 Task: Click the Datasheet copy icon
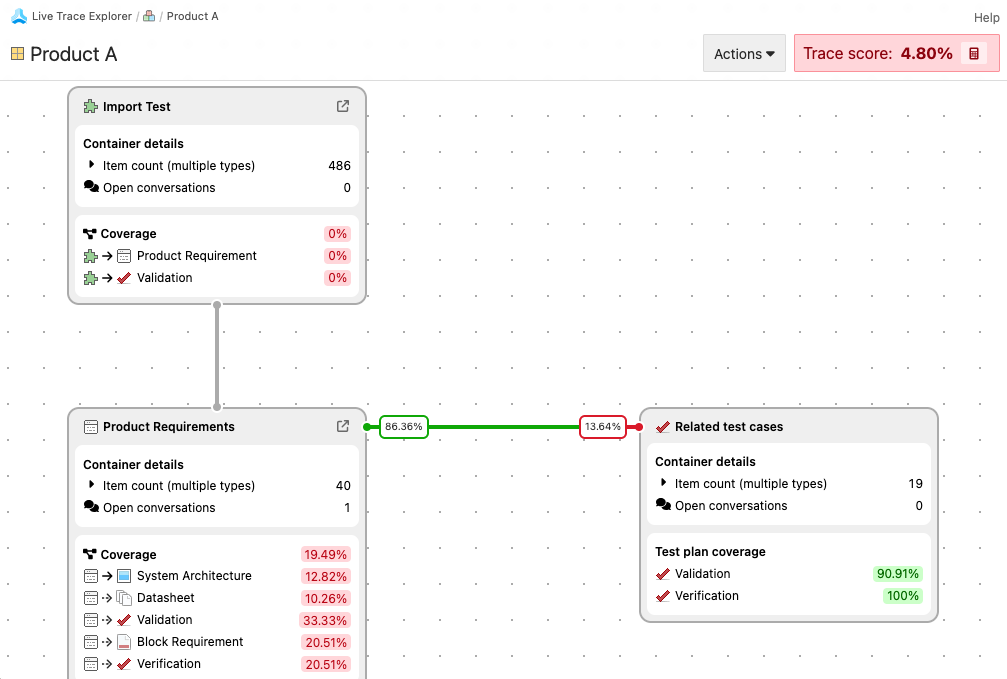point(125,597)
